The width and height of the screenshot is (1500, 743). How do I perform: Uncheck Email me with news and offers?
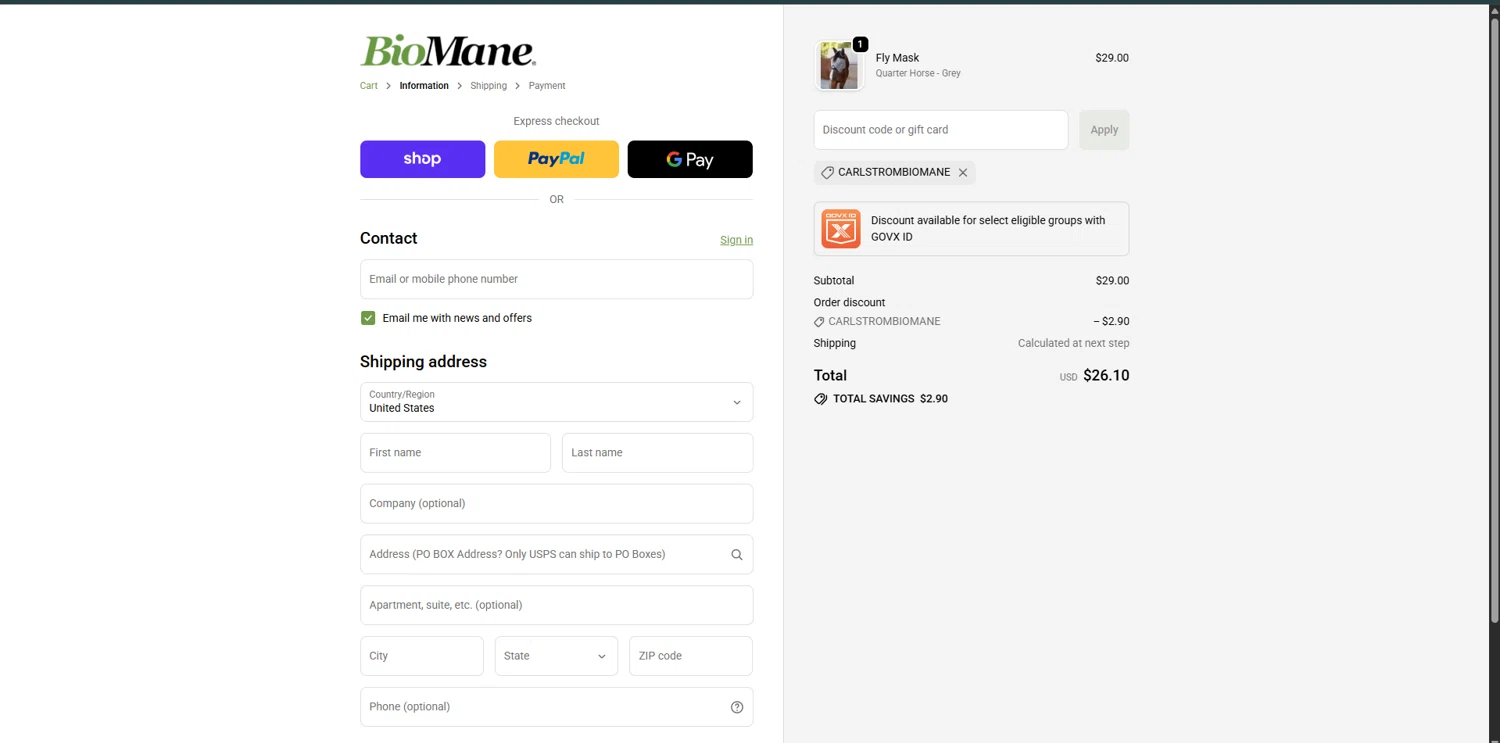point(368,318)
